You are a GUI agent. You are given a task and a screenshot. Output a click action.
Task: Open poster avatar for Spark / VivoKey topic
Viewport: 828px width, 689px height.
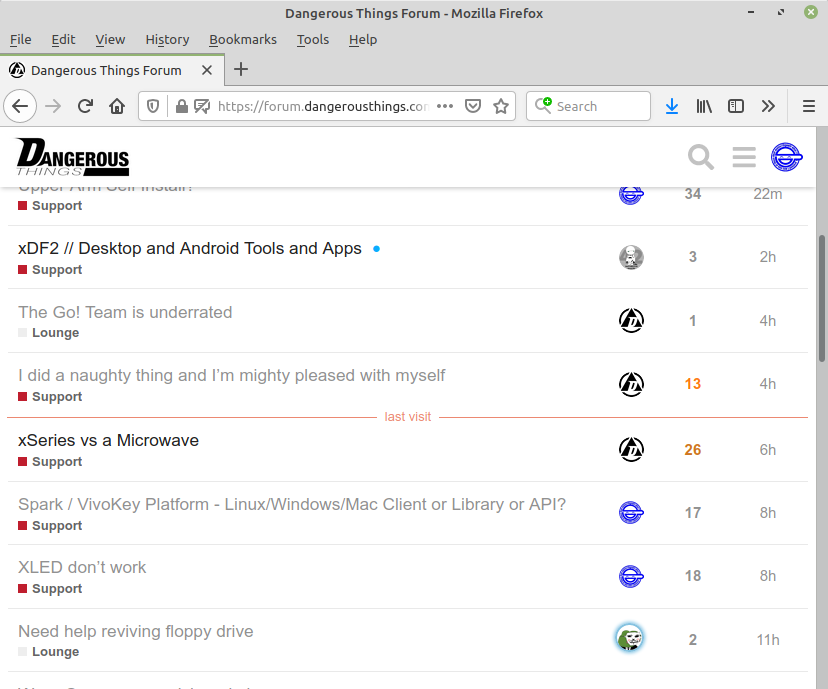tap(631, 513)
